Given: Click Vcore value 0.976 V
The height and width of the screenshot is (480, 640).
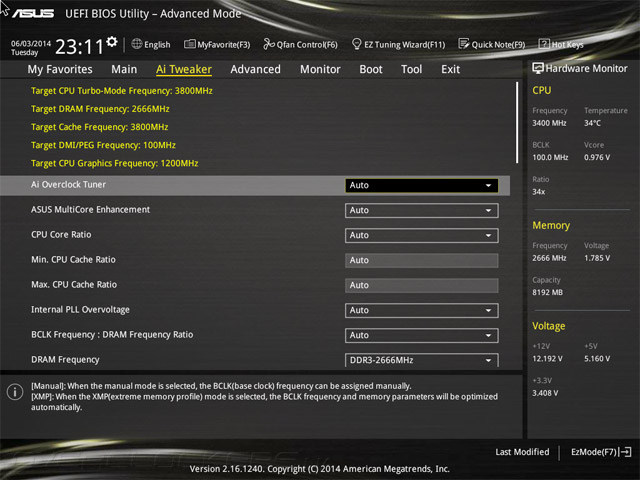Looking at the screenshot, I should 597,158.
